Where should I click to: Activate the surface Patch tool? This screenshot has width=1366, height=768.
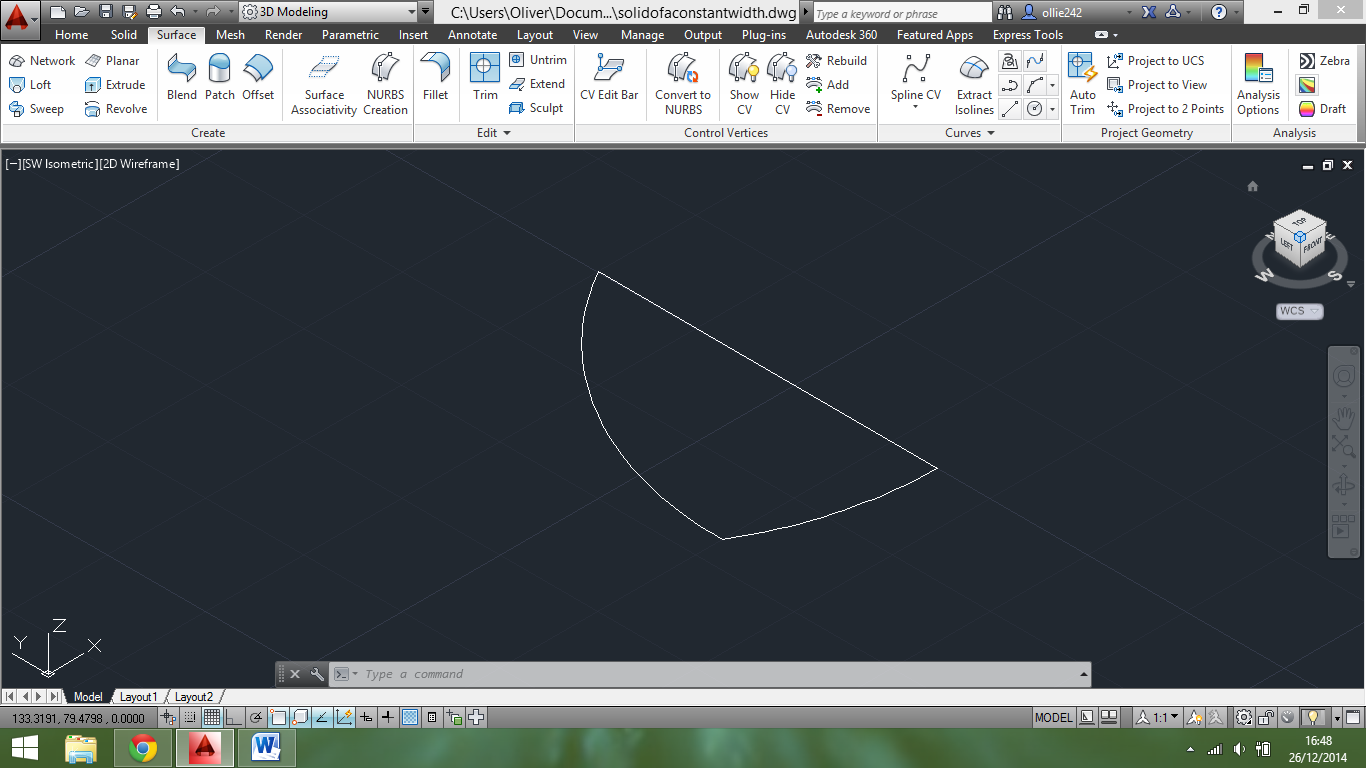pos(220,78)
